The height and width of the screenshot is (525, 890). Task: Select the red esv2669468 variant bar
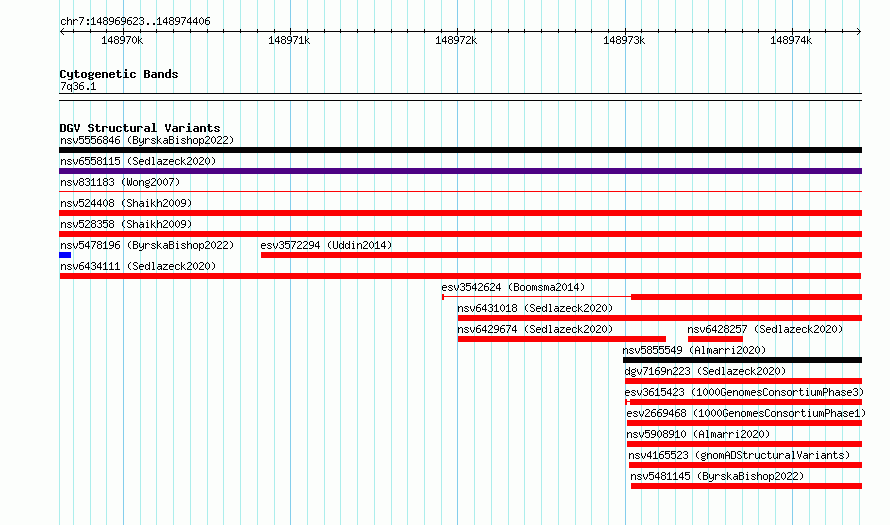744,423
